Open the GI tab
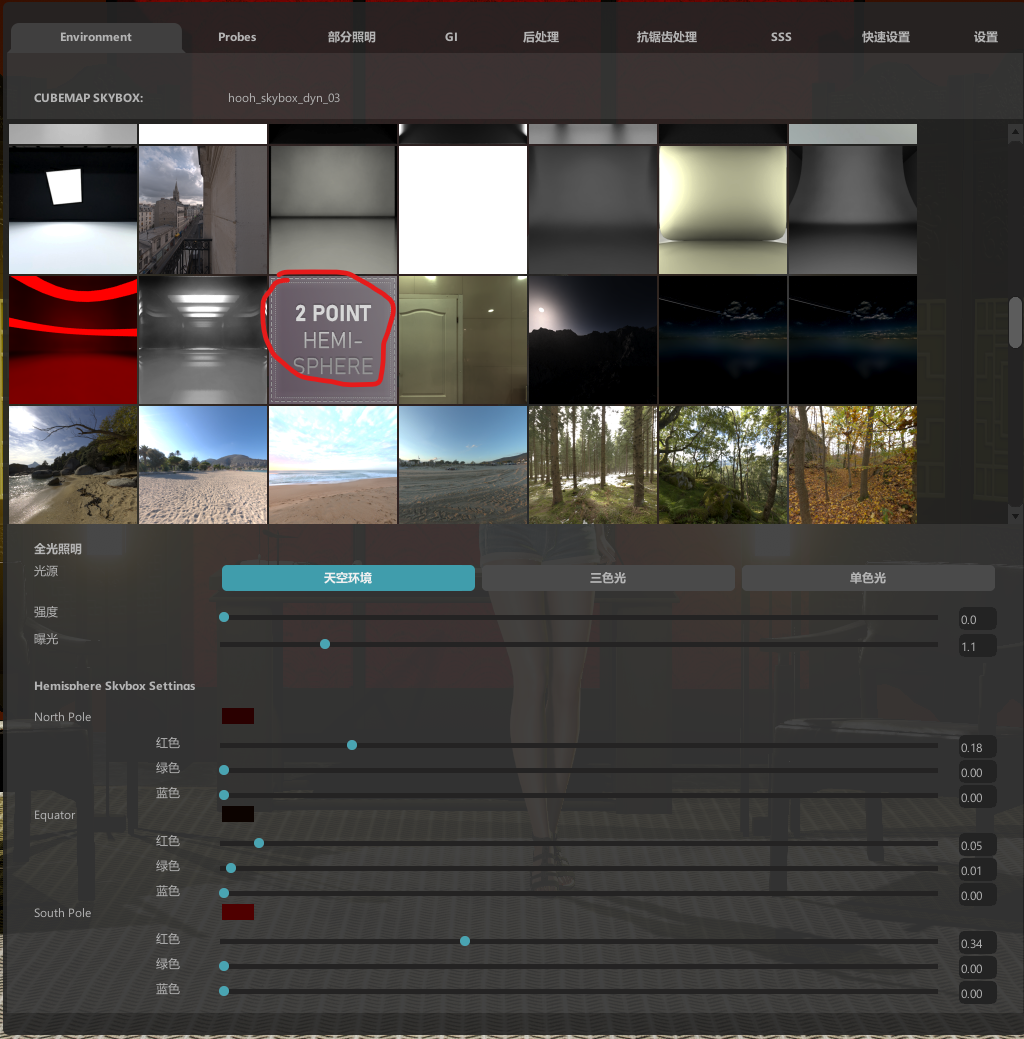1024x1039 pixels. pyautogui.click(x=451, y=37)
